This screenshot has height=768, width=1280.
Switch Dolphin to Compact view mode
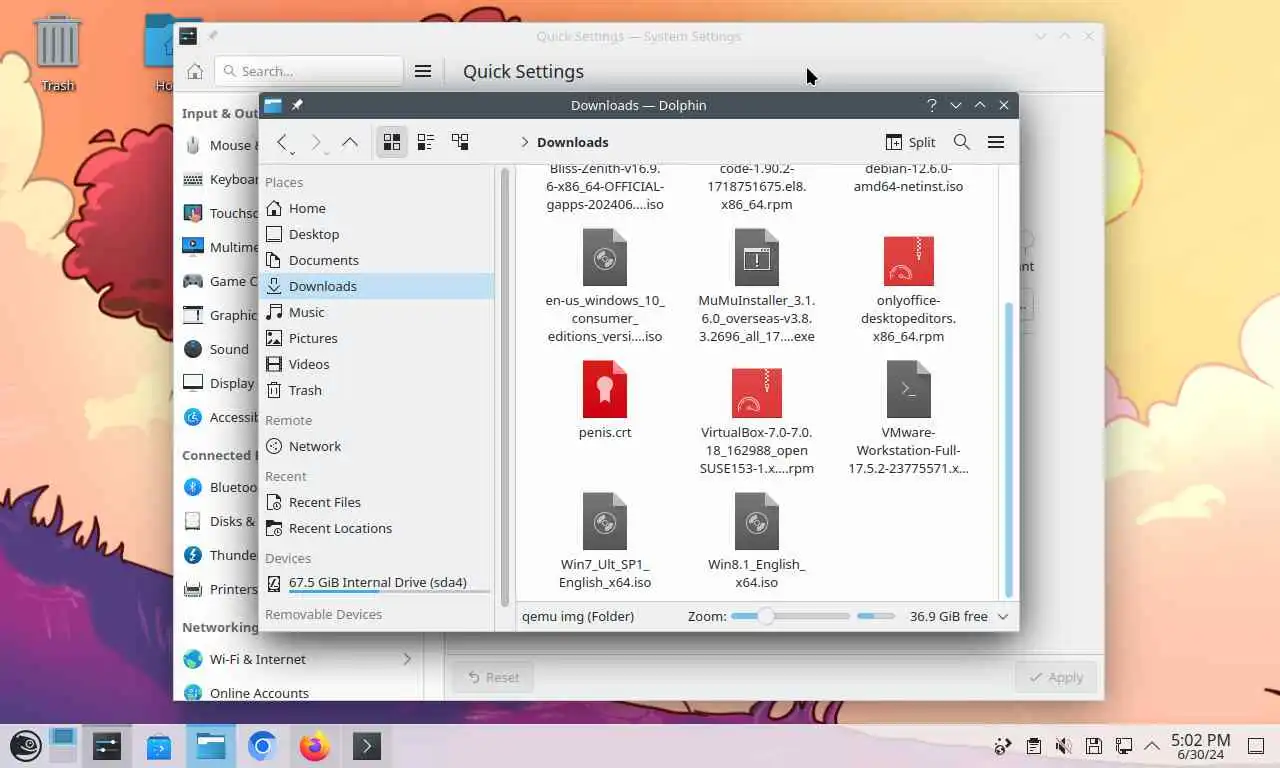(425, 142)
